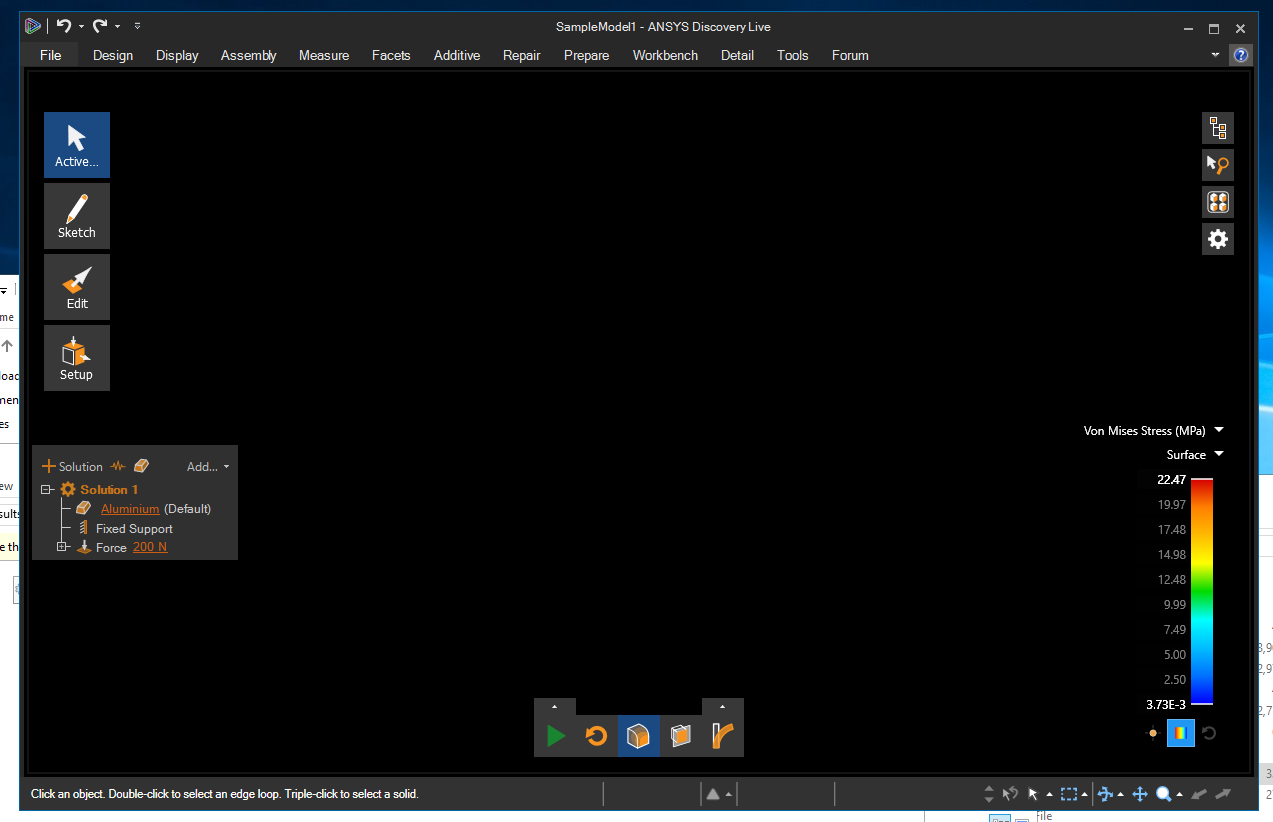Toggle the highlighted solid cube display mode

638,737
